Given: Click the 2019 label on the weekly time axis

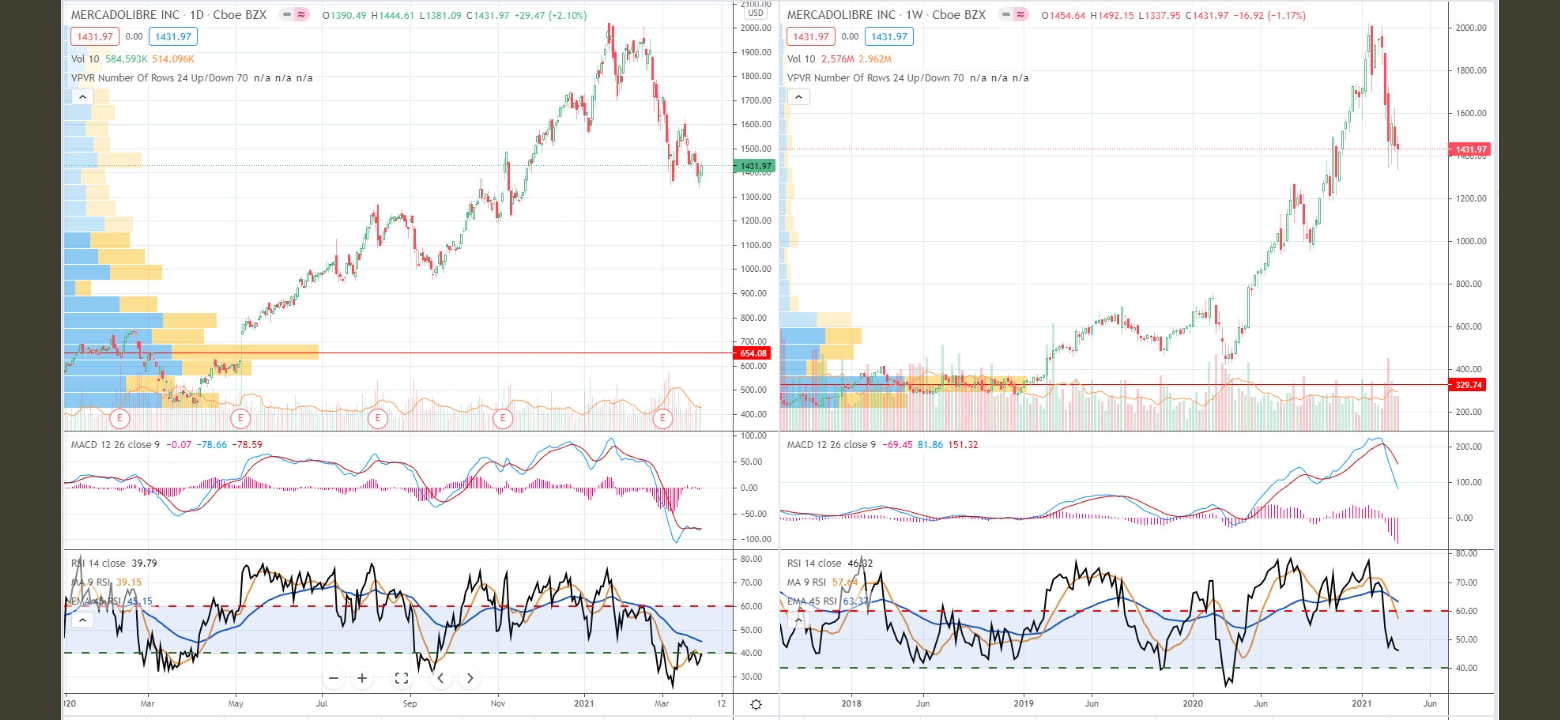Looking at the screenshot, I should coord(1023,705).
